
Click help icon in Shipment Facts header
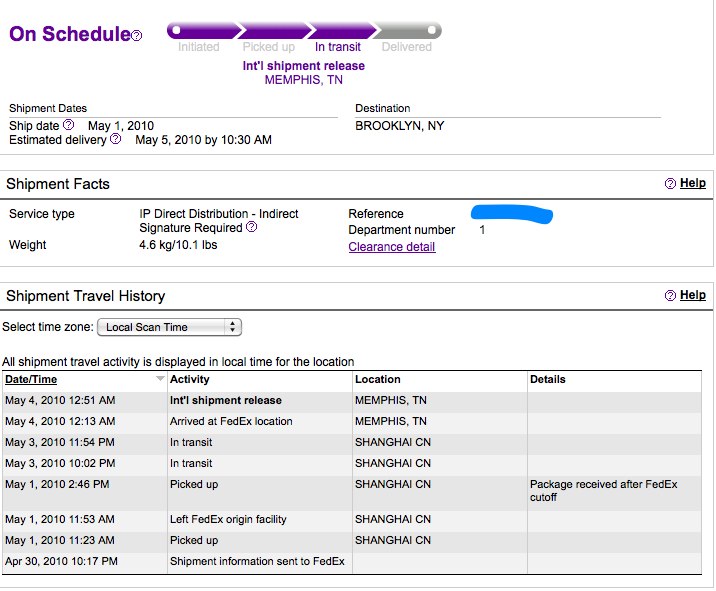pos(670,184)
